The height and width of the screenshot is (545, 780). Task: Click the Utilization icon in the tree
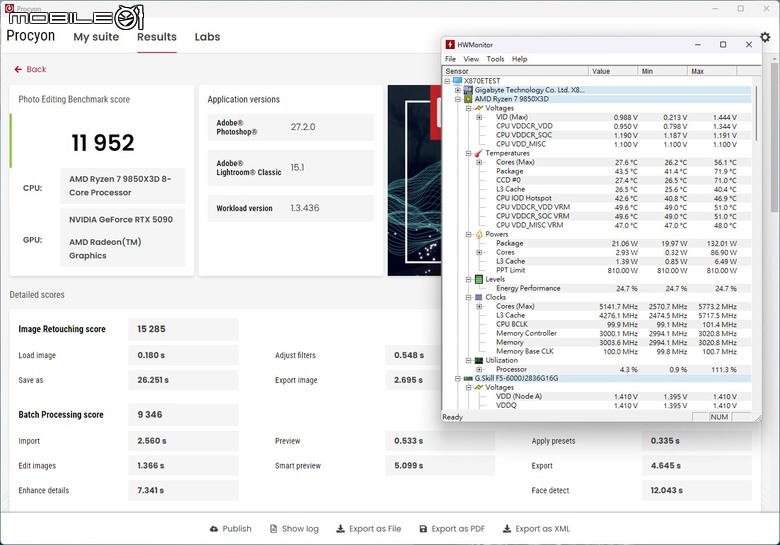click(479, 361)
